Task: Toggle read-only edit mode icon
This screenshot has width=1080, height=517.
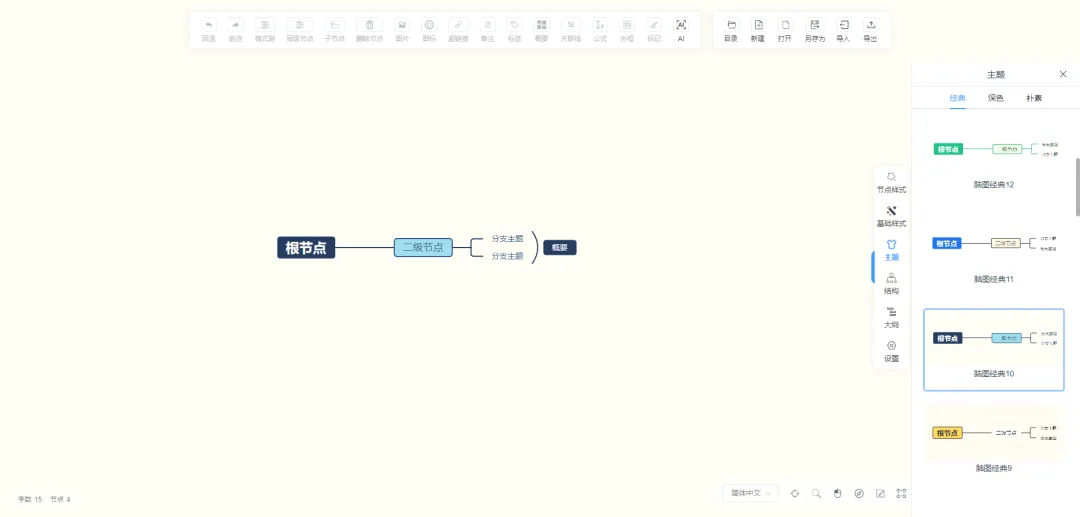Action: click(880, 493)
